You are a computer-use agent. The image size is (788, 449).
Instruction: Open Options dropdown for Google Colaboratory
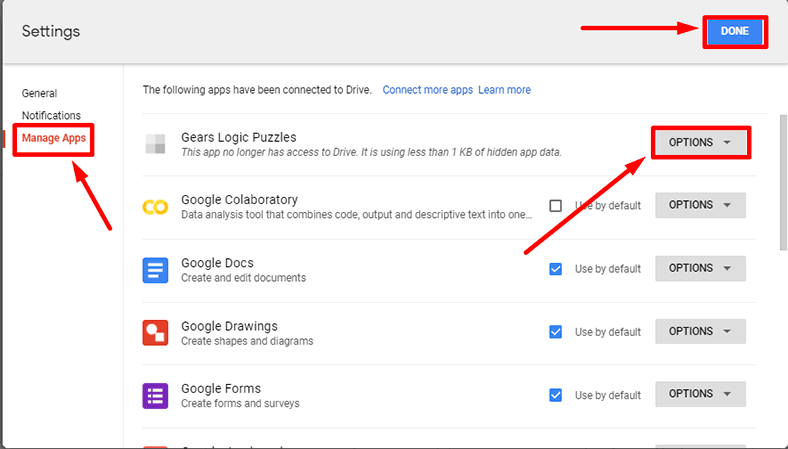tap(701, 205)
